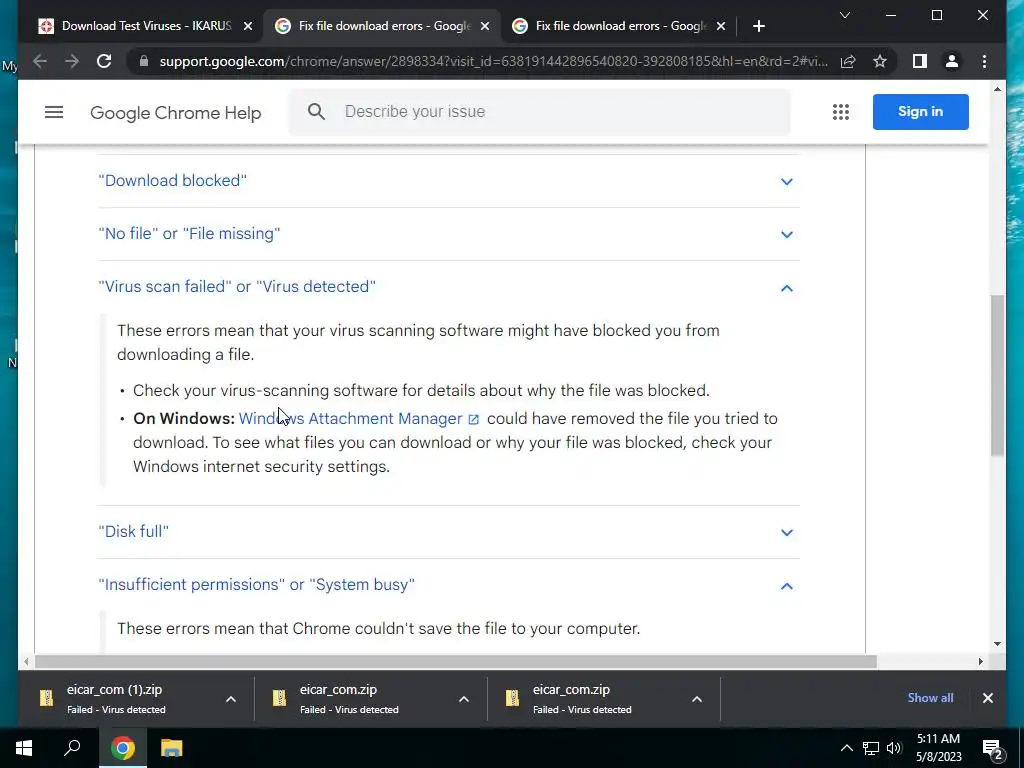Open the hamburger main menu in Chrome Help

[x=54, y=112]
